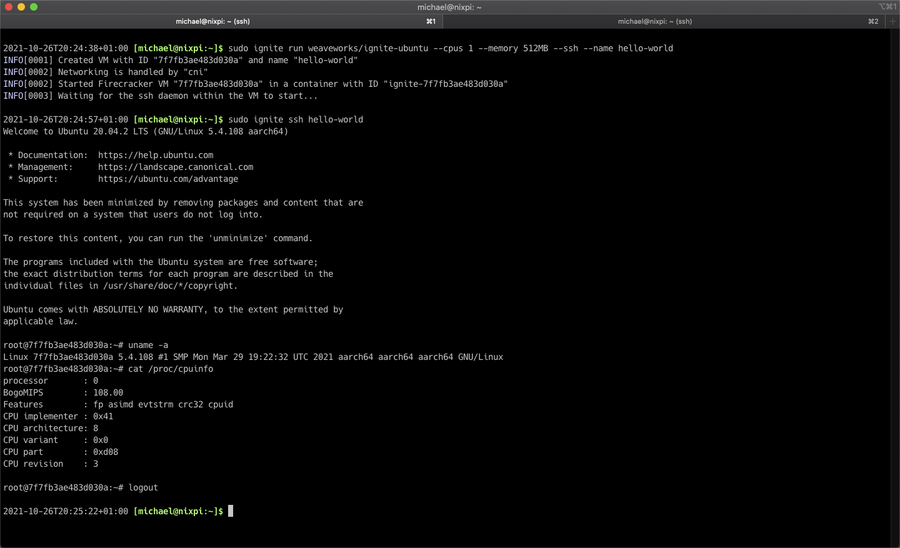Click the 'logout' command

(143, 488)
